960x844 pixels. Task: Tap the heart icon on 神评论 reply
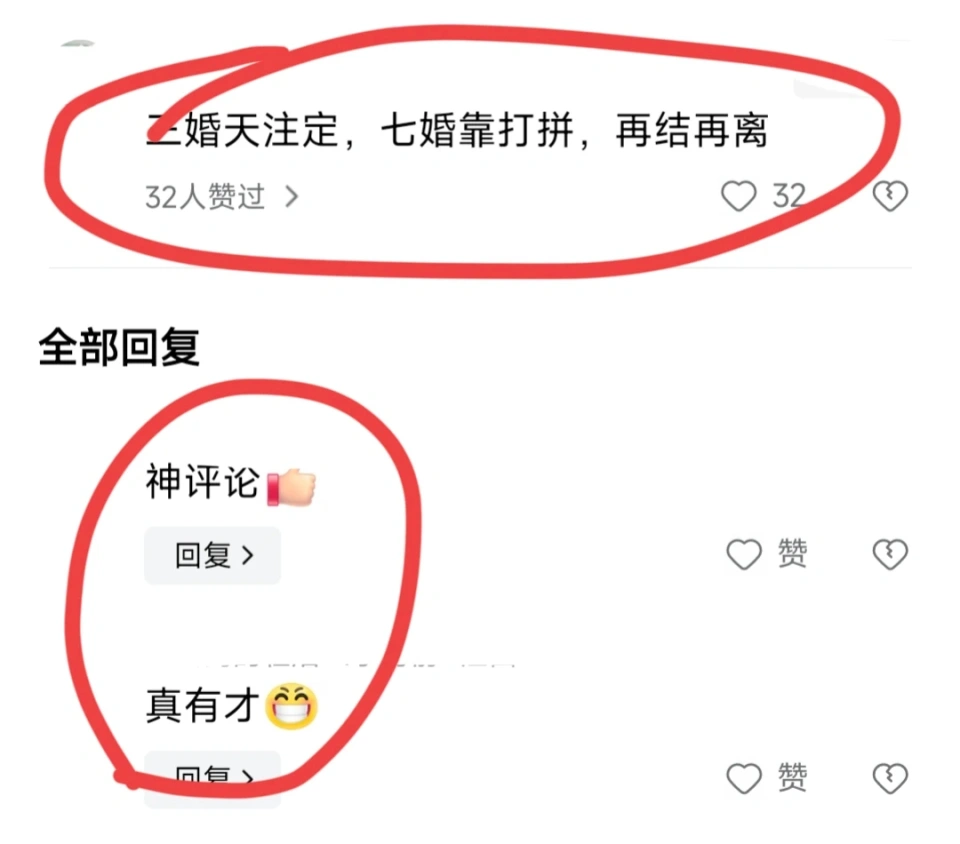coord(744,555)
